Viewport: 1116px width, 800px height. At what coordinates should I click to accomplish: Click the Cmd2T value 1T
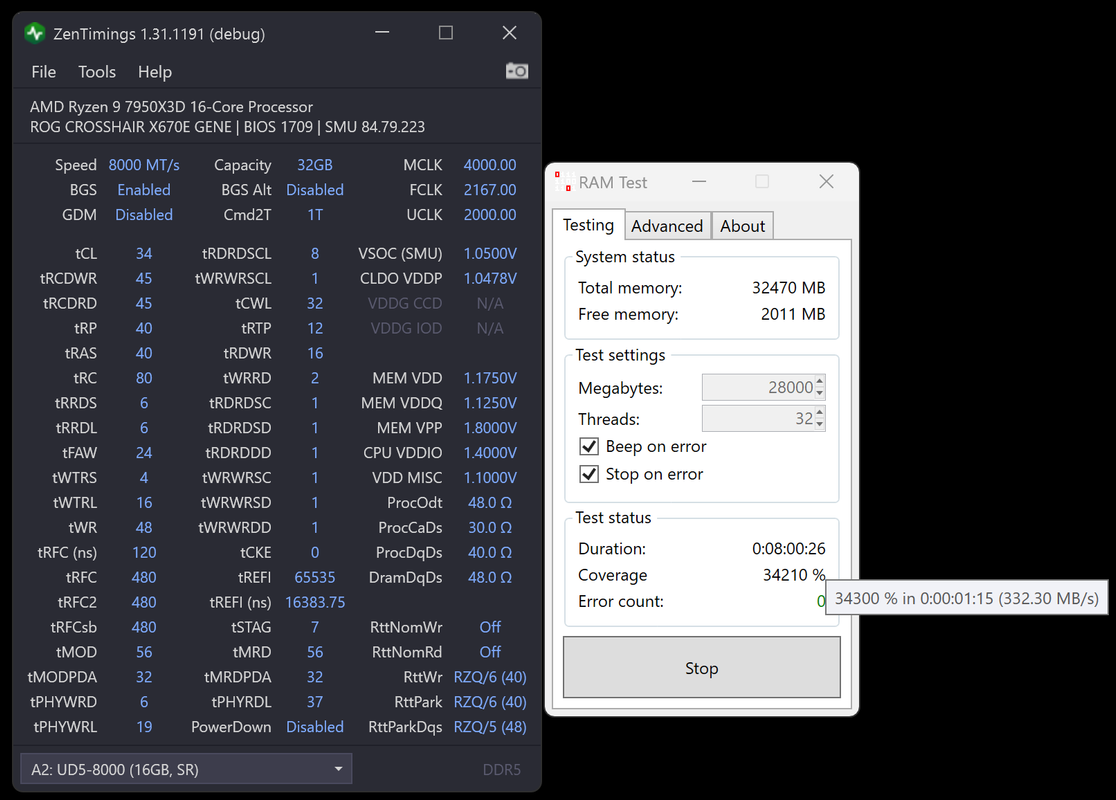coord(315,215)
